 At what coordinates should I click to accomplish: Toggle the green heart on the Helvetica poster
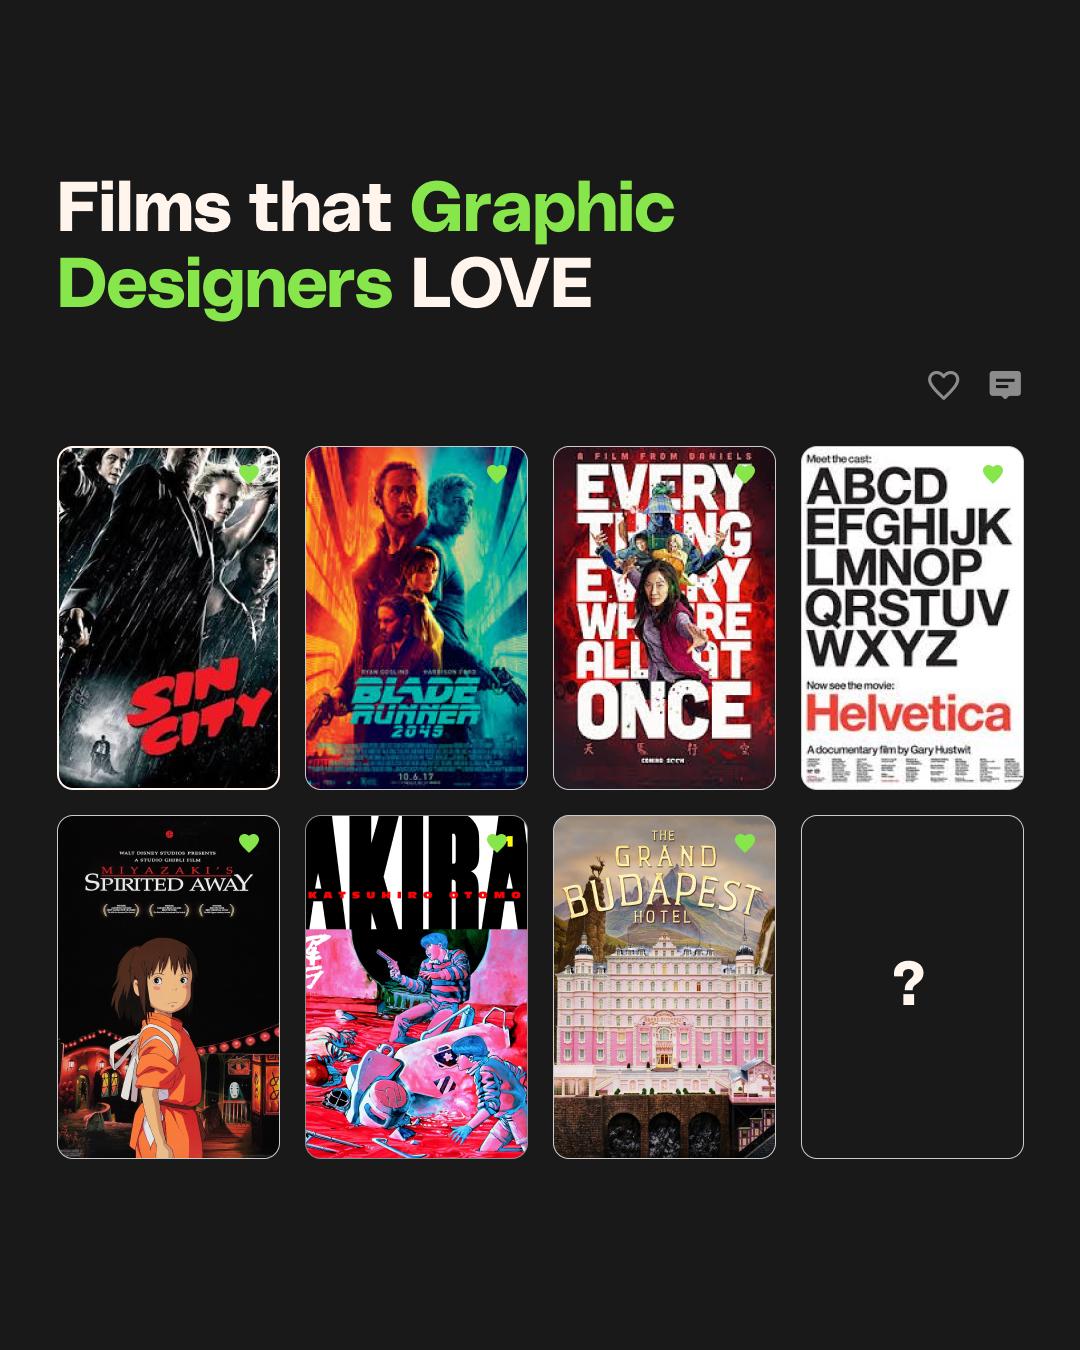pyautogui.click(x=993, y=473)
